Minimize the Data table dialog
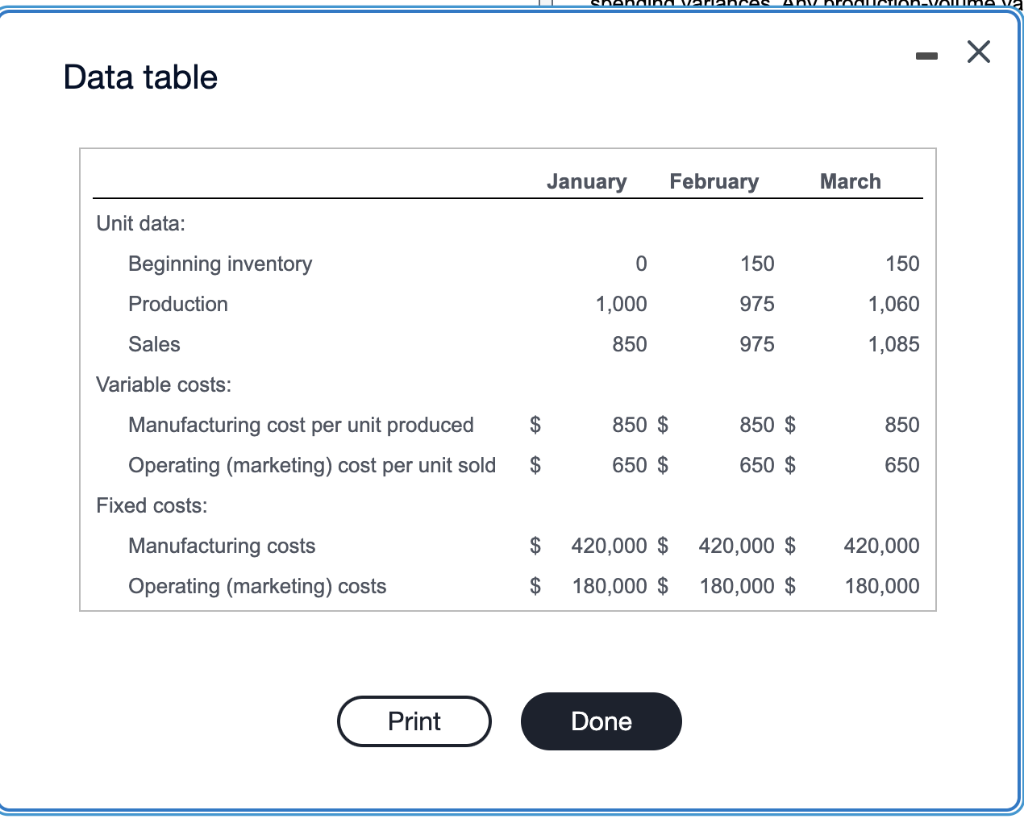Image resolution: width=1024 pixels, height=831 pixels. (x=926, y=55)
